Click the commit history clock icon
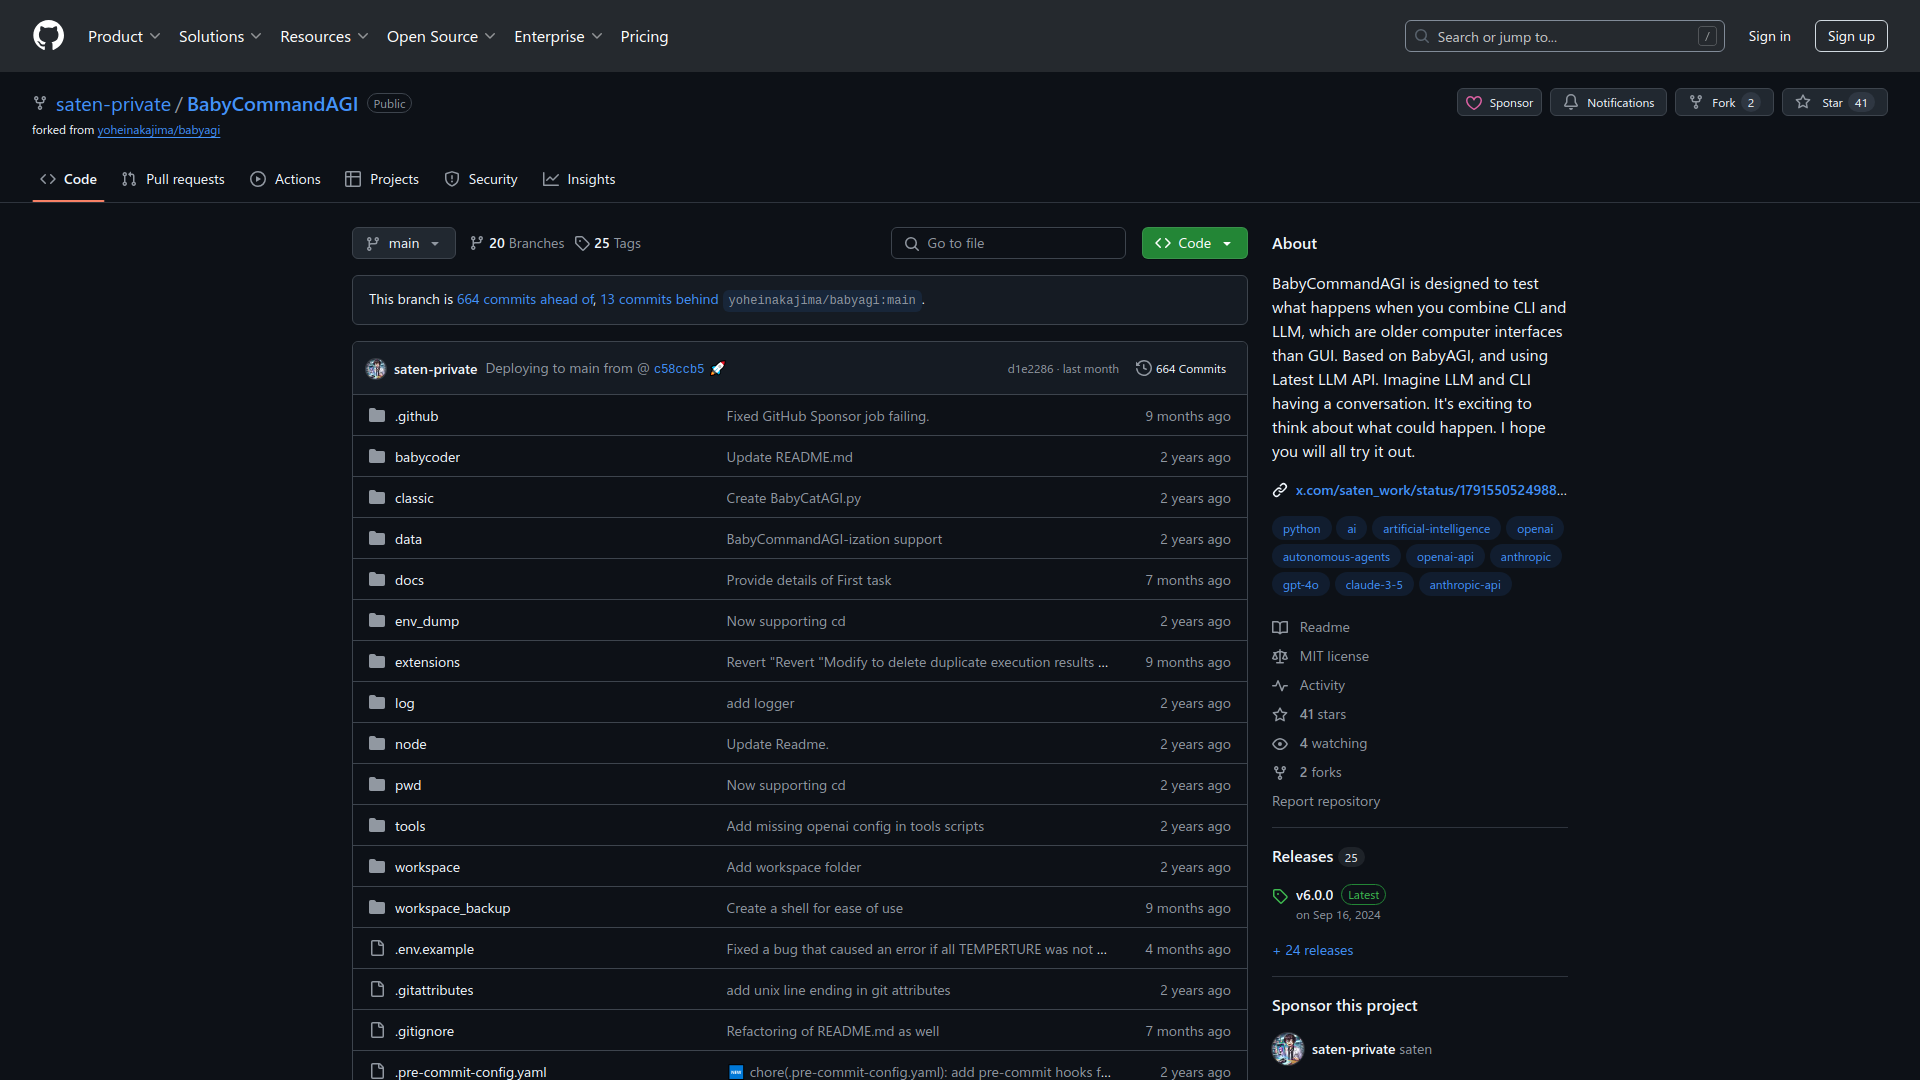This screenshot has width=1920, height=1080. [x=1143, y=368]
